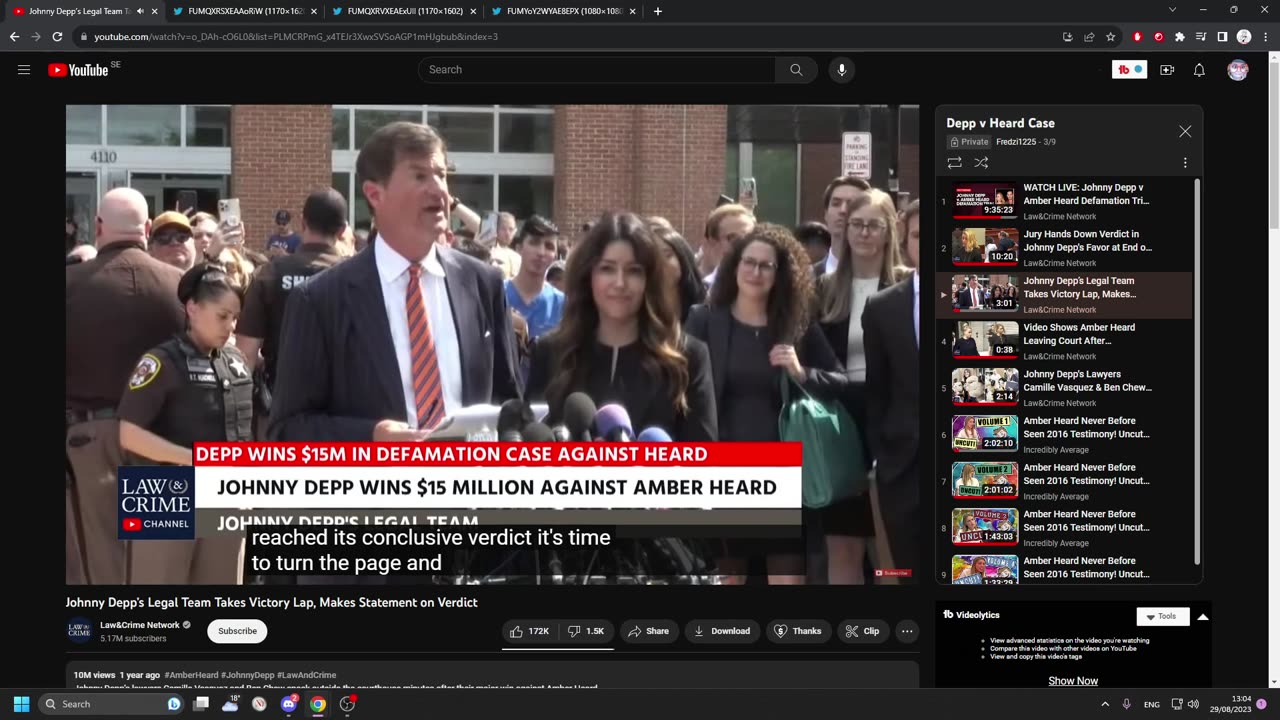Image resolution: width=1280 pixels, height=720 pixels.
Task: Close the Depp v Heard Case playlist panel
Action: coord(1185,131)
